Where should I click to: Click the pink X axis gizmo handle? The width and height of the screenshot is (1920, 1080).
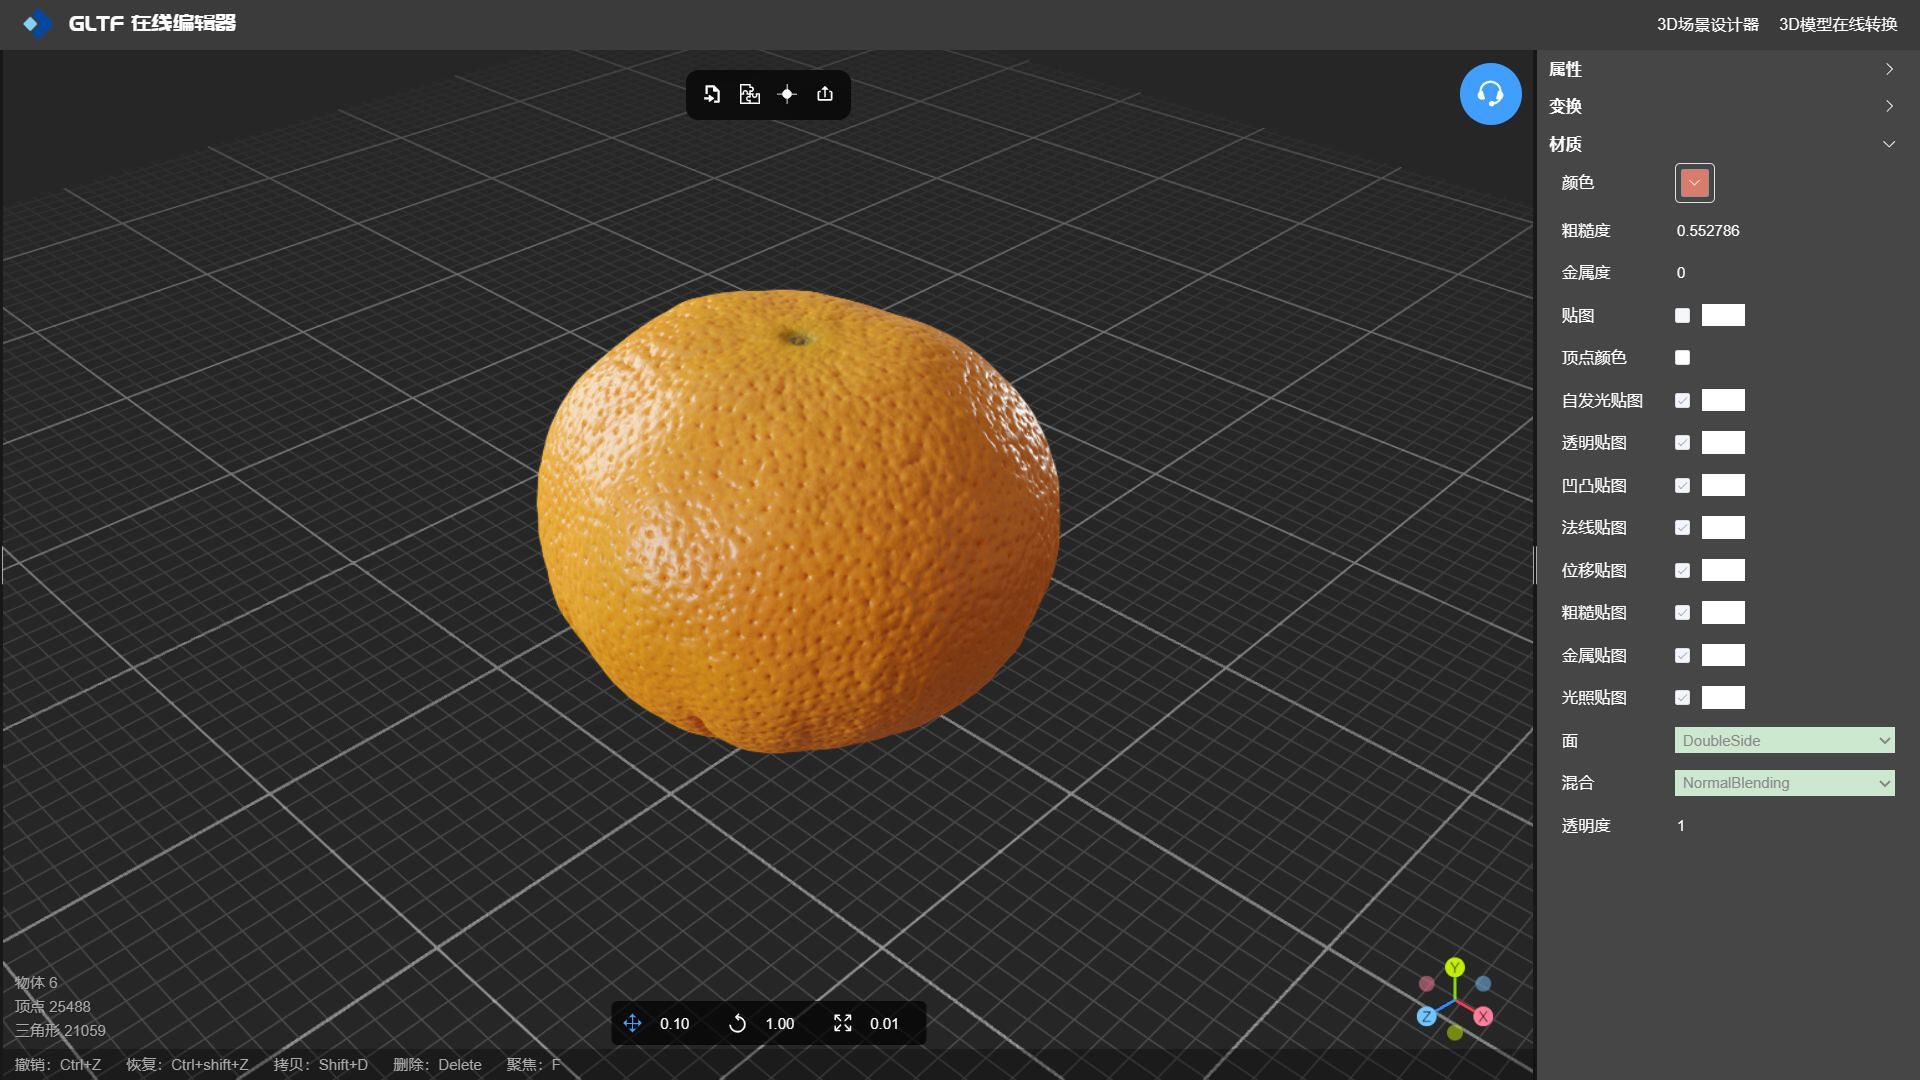(x=1483, y=1016)
